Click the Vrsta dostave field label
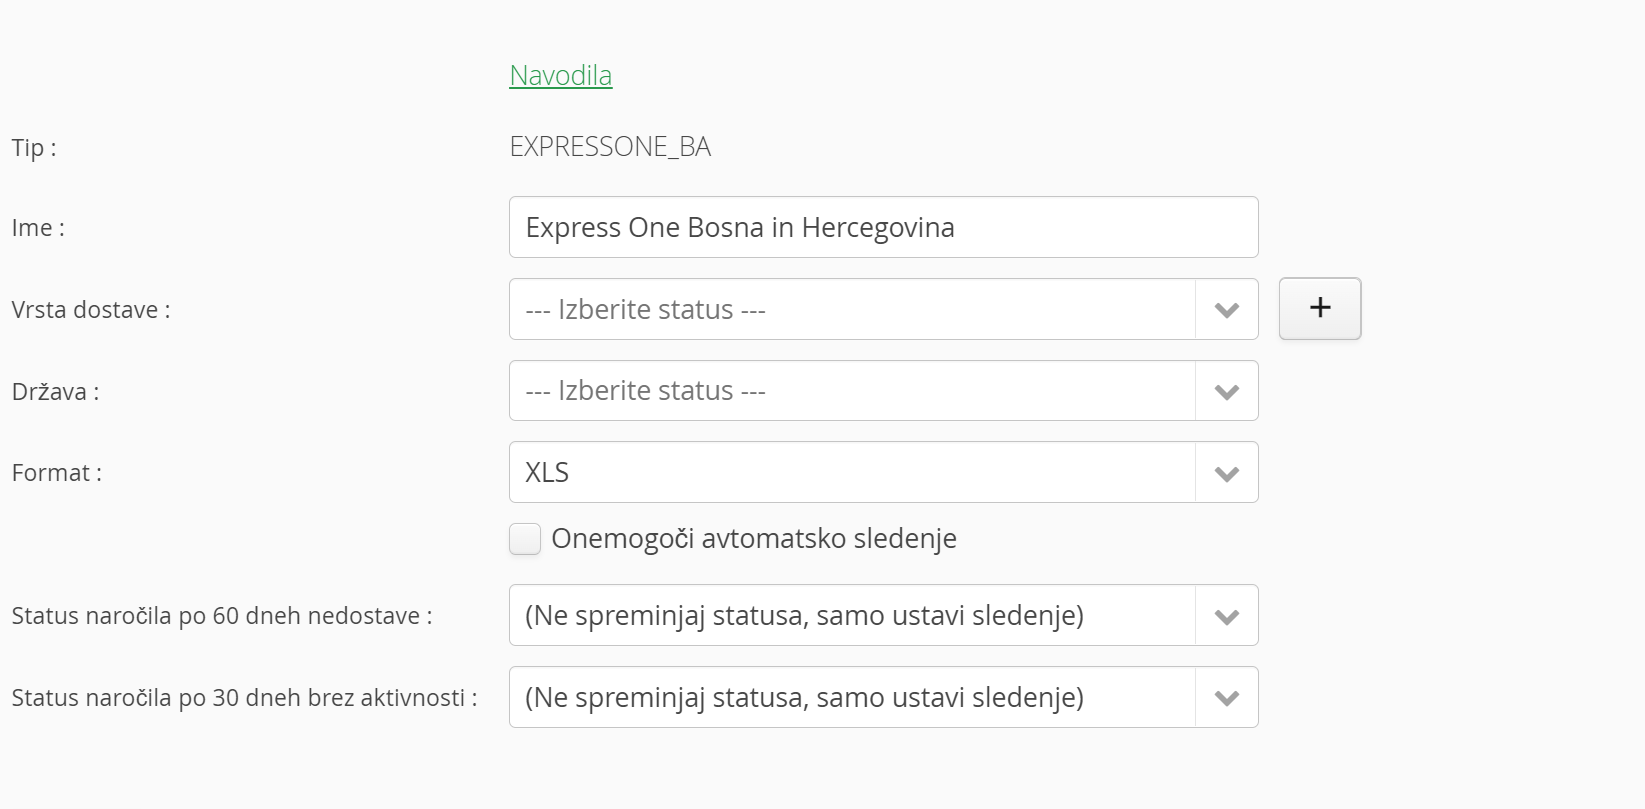The image size is (1645, 809). (x=91, y=310)
